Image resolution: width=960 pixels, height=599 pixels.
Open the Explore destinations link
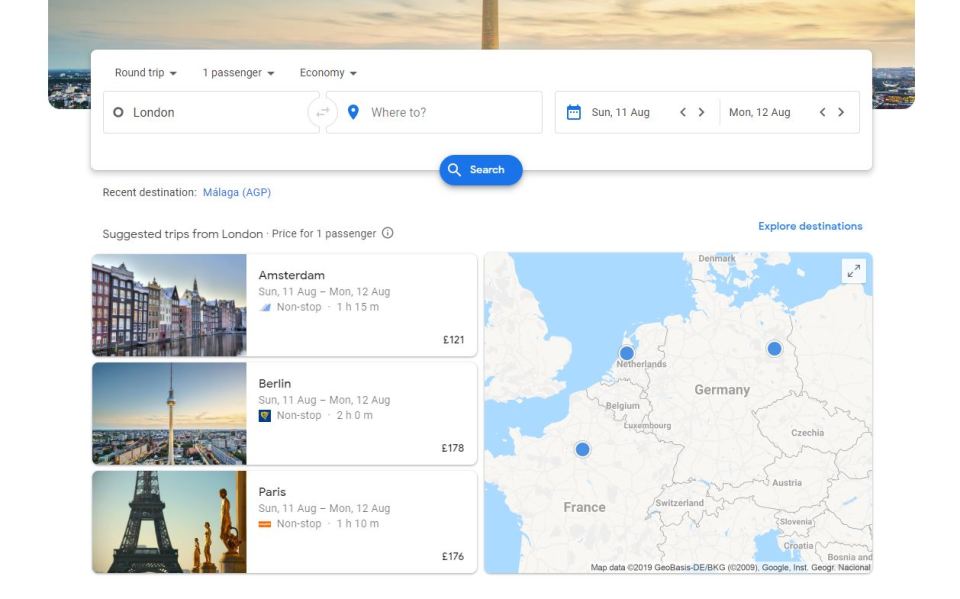pyautogui.click(x=810, y=226)
